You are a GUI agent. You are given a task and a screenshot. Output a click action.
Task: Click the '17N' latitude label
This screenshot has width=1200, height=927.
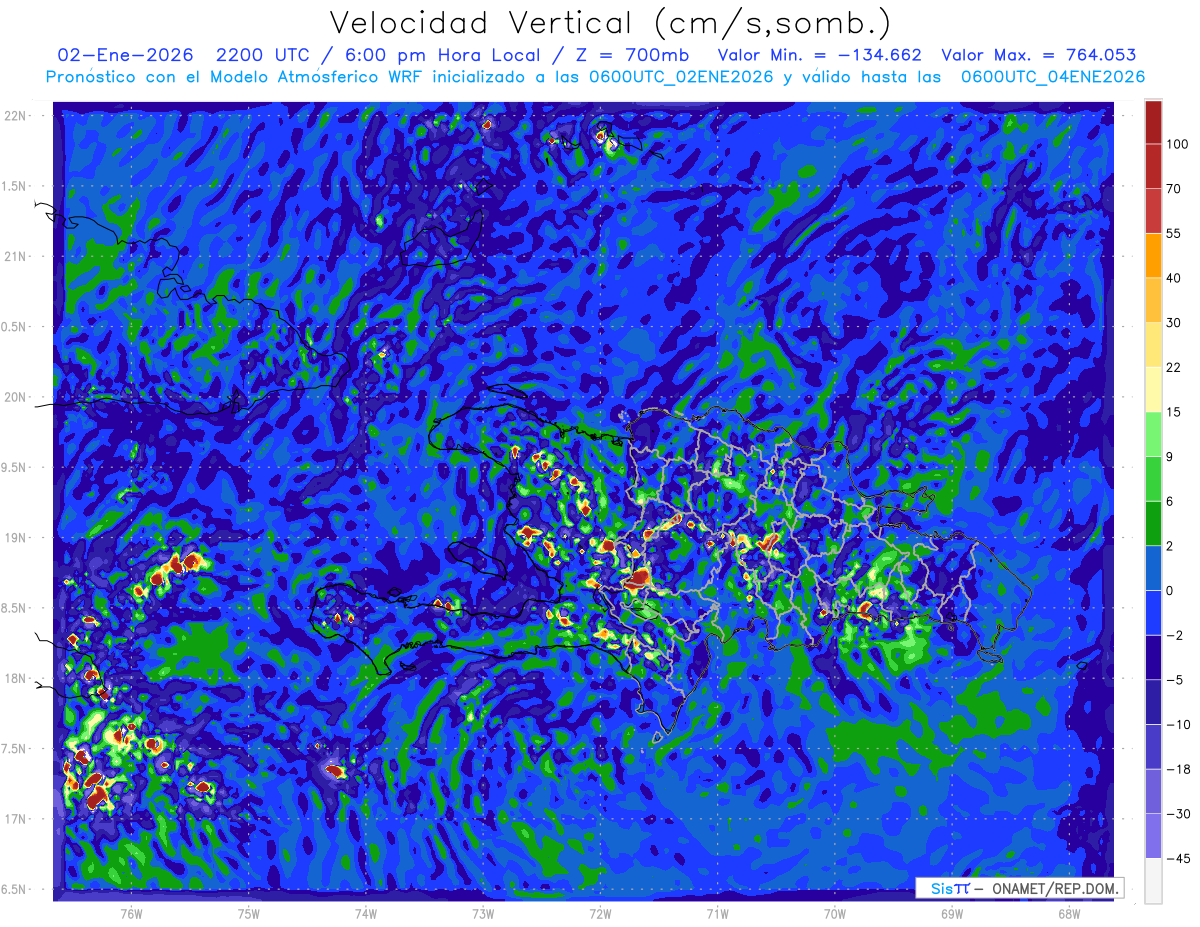point(17,819)
